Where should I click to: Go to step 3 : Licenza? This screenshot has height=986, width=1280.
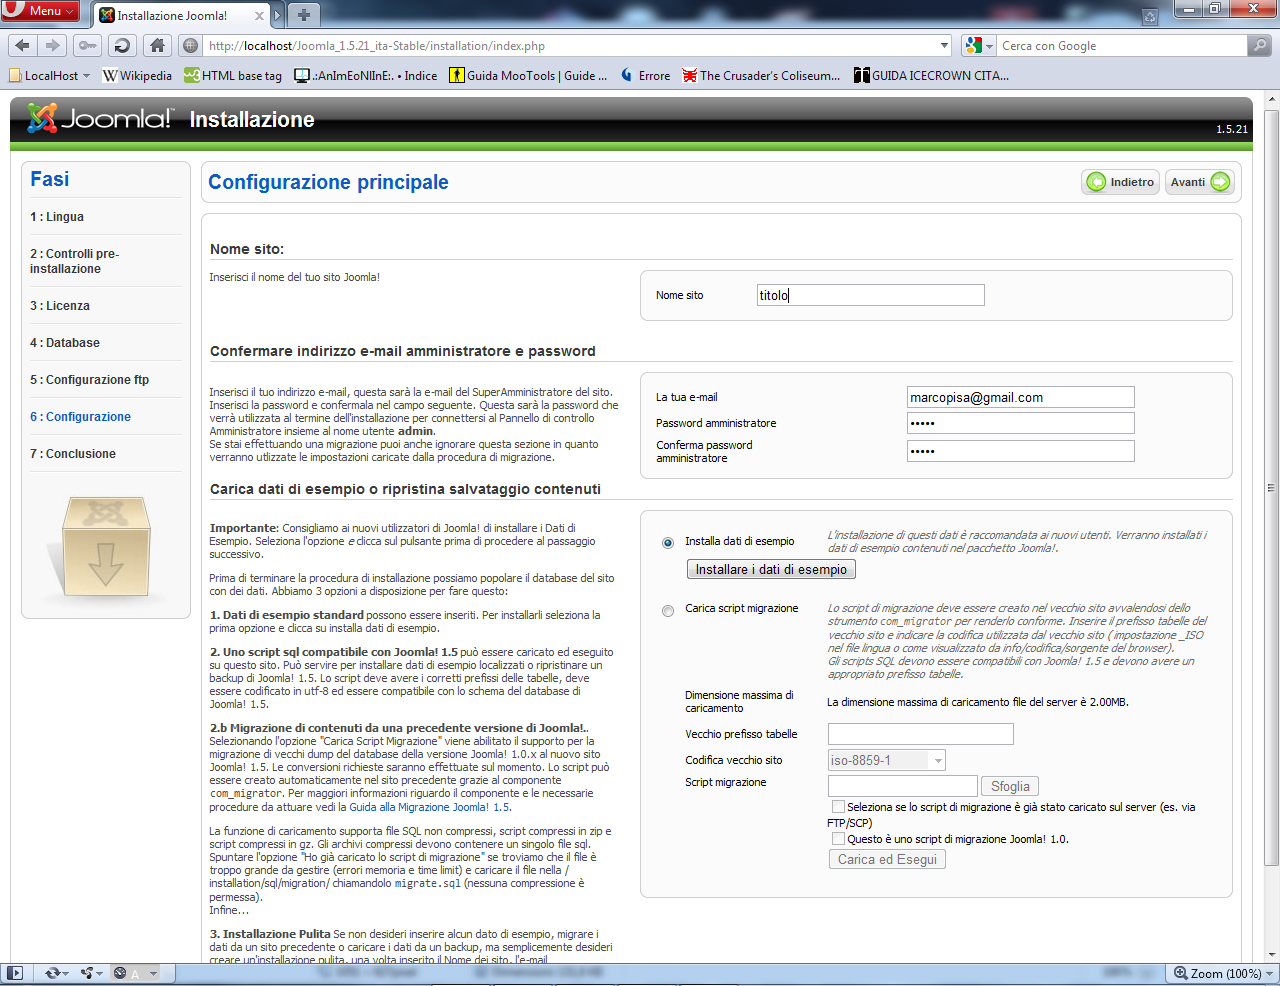click(60, 306)
